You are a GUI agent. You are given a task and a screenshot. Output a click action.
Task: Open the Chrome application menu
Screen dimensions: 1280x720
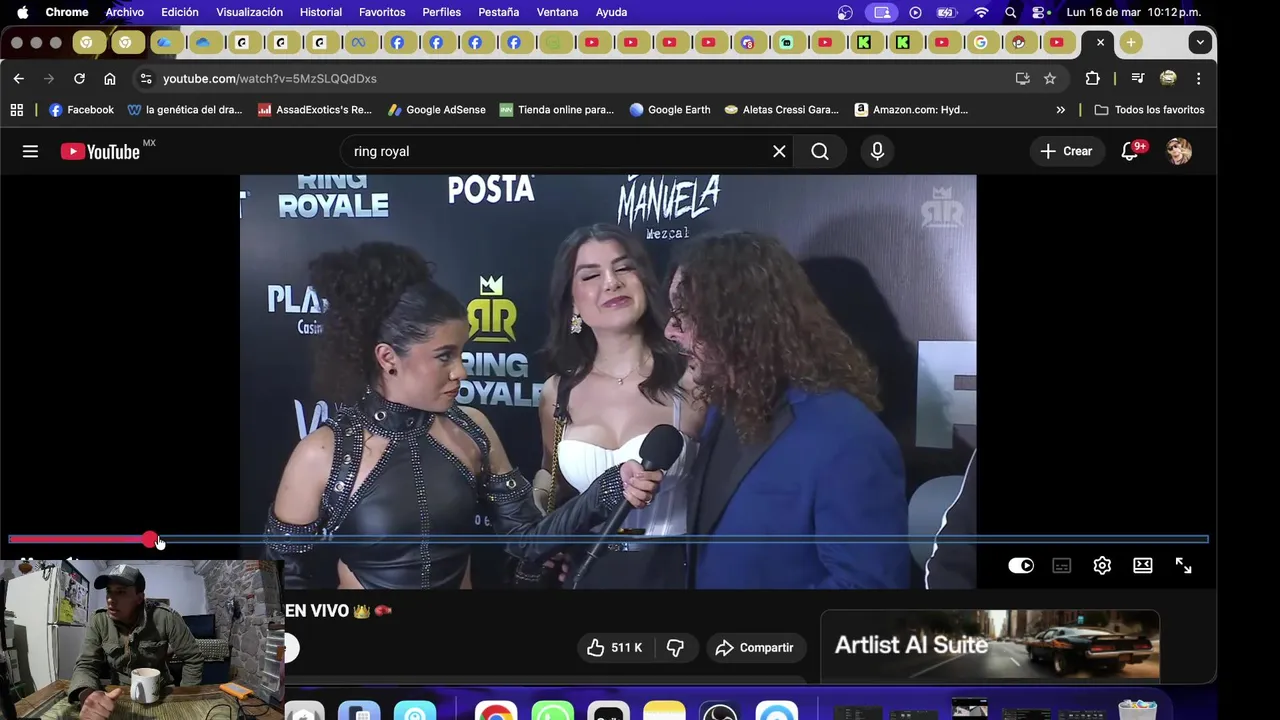pyautogui.click(x=67, y=12)
